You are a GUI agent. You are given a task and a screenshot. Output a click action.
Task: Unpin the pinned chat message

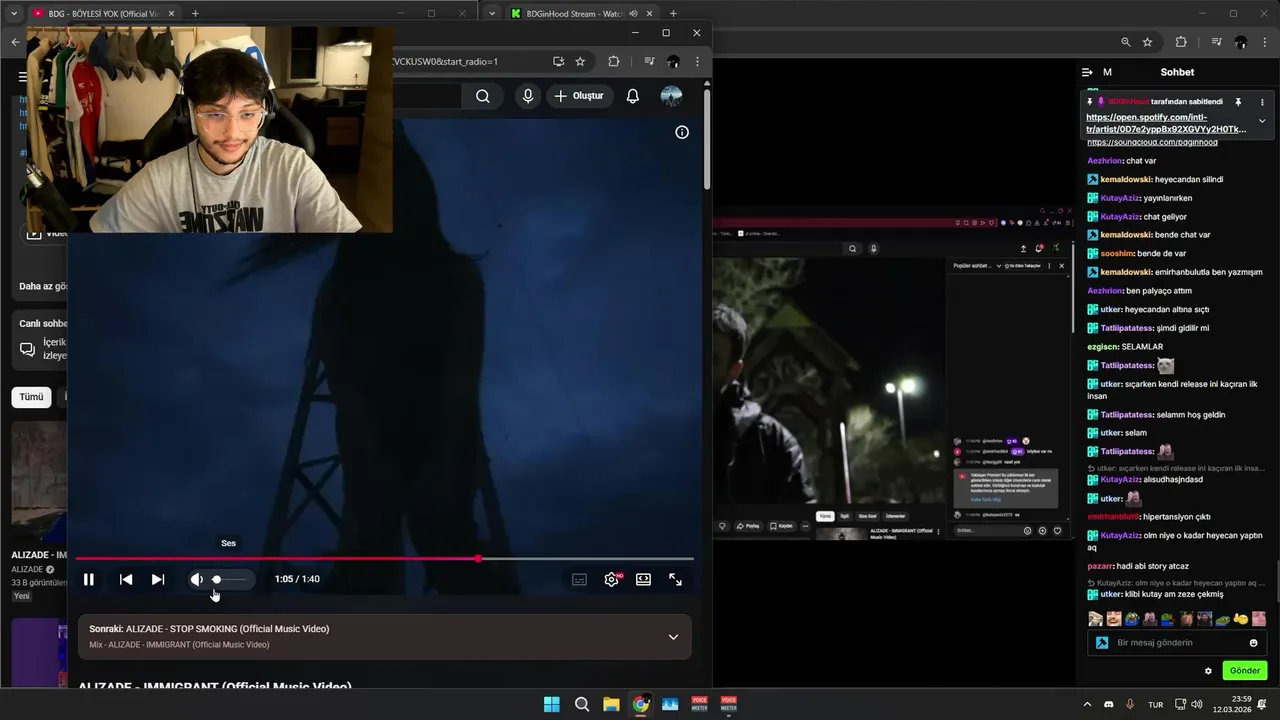[1238, 102]
